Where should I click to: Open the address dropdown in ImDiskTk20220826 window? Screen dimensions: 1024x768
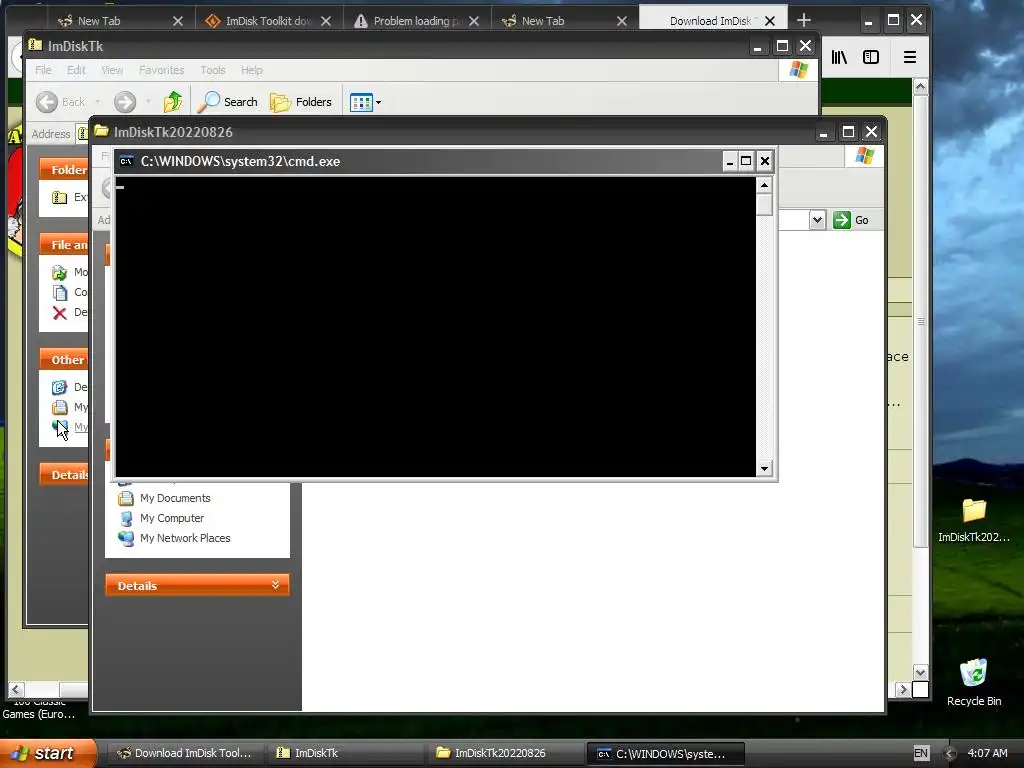(x=817, y=220)
